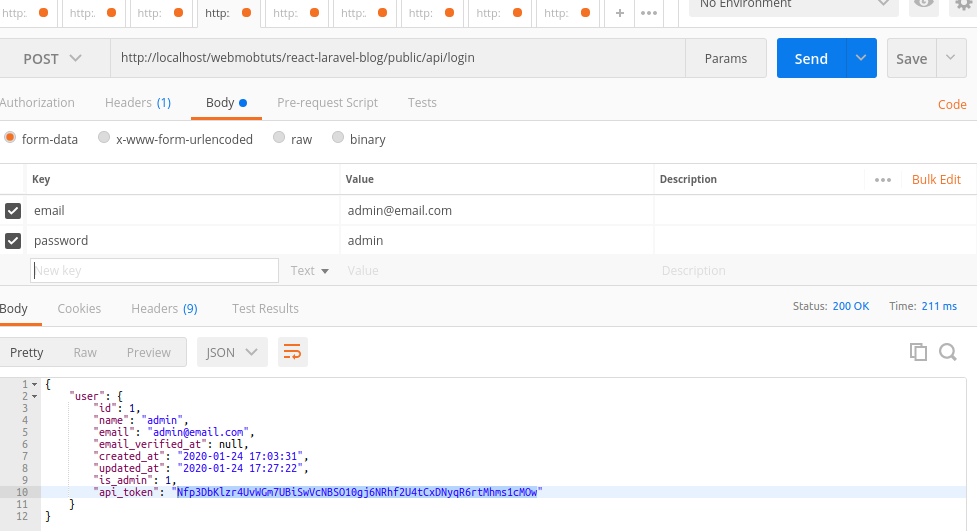Click the New key input field
Viewport: 977px width, 531px height.
pos(155,270)
